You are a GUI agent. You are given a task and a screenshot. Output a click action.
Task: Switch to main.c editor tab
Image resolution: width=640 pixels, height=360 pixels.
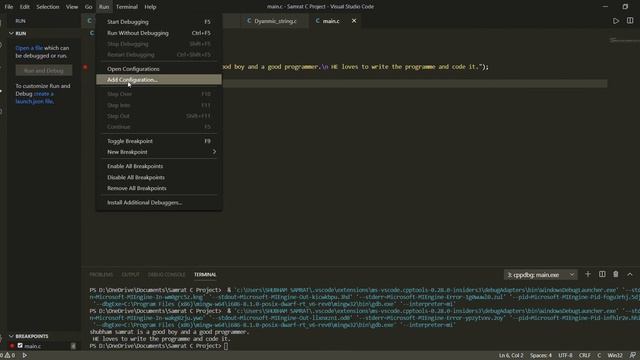pos(331,21)
